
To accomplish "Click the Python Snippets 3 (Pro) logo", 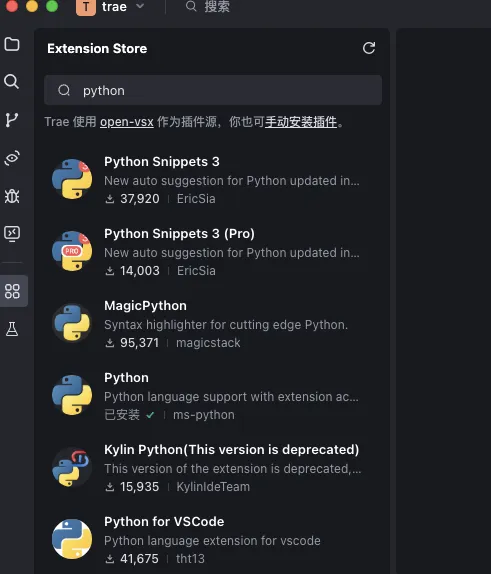I will [72, 251].
